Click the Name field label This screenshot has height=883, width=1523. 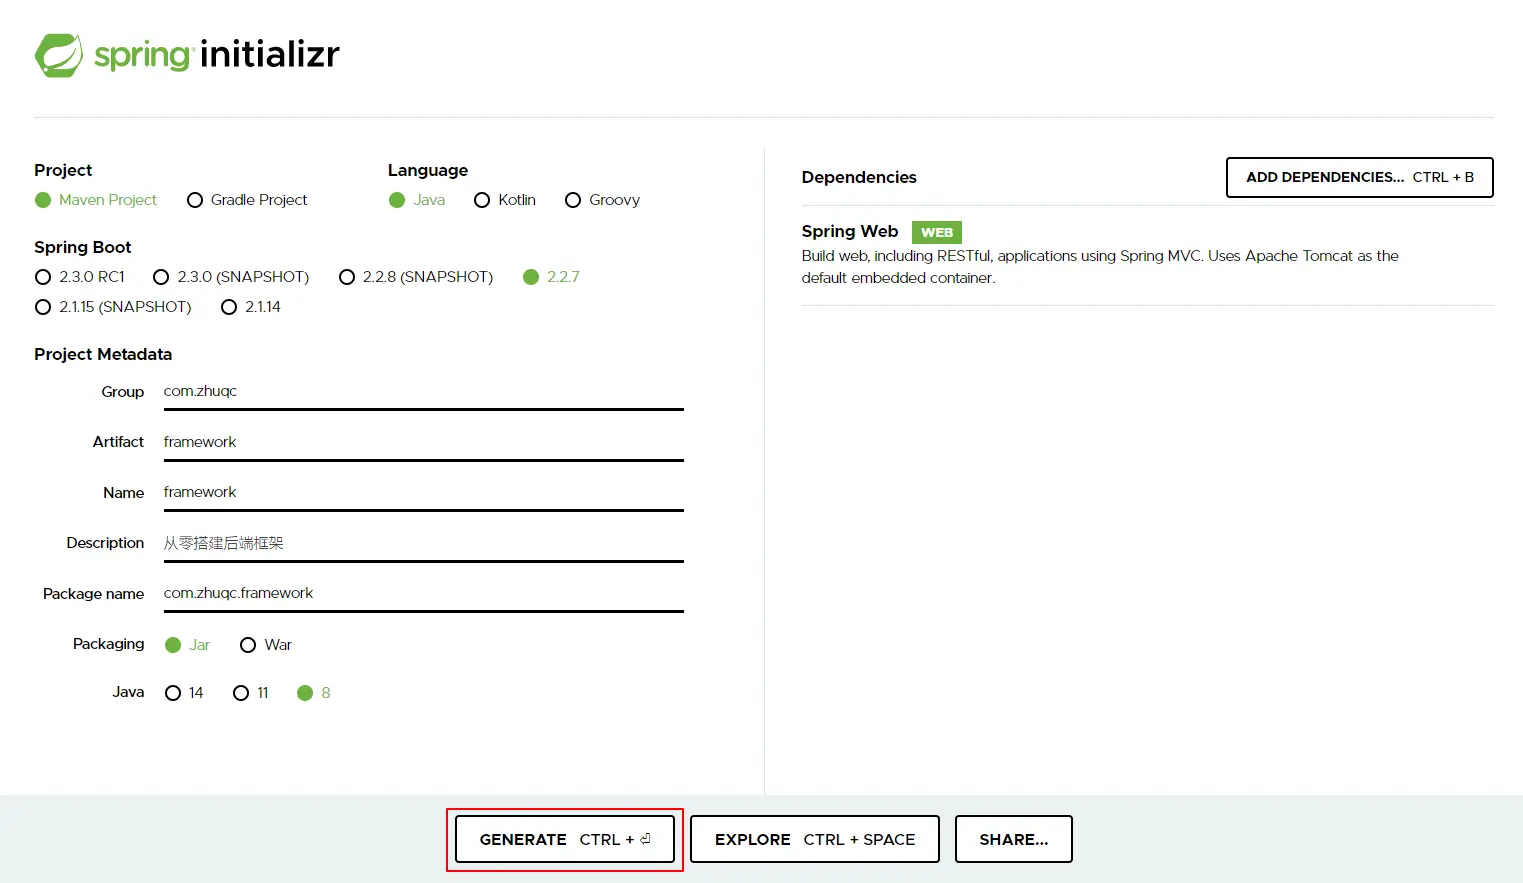pos(124,493)
